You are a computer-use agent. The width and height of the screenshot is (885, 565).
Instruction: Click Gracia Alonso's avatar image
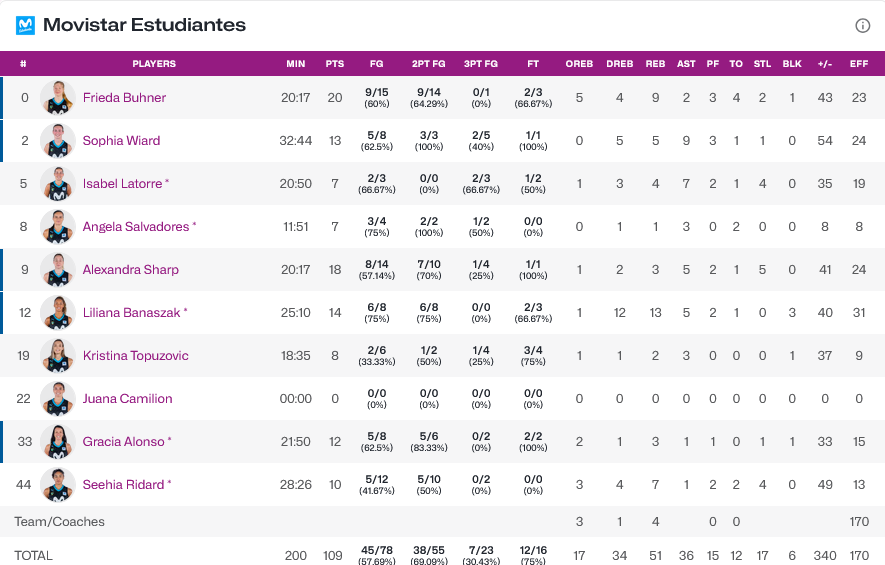pos(58,442)
